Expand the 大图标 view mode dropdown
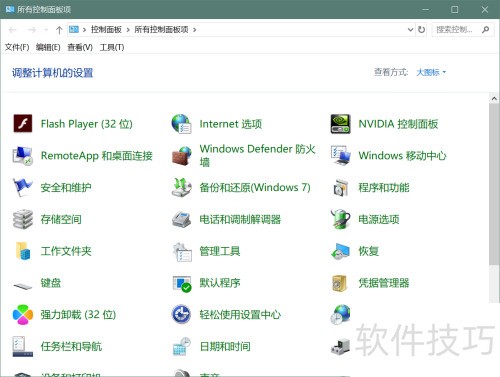This screenshot has width=500, height=377. pyautogui.click(x=431, y=72)
